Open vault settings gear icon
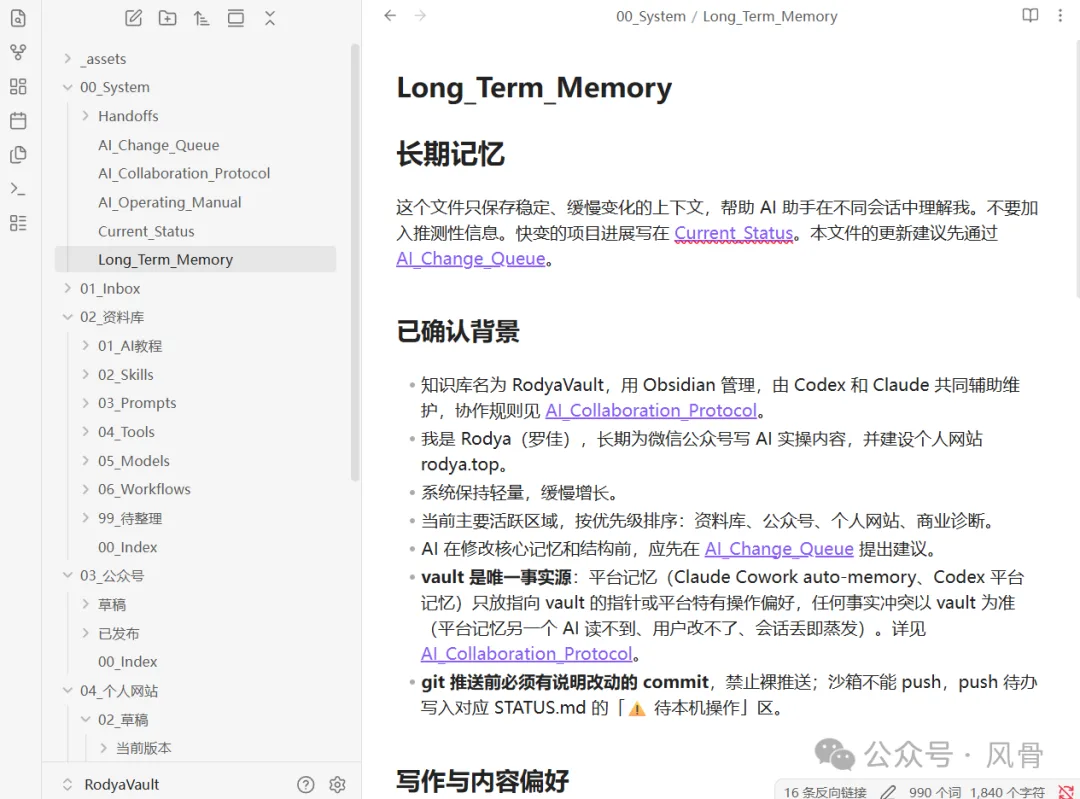 click(x=338, y=784)
